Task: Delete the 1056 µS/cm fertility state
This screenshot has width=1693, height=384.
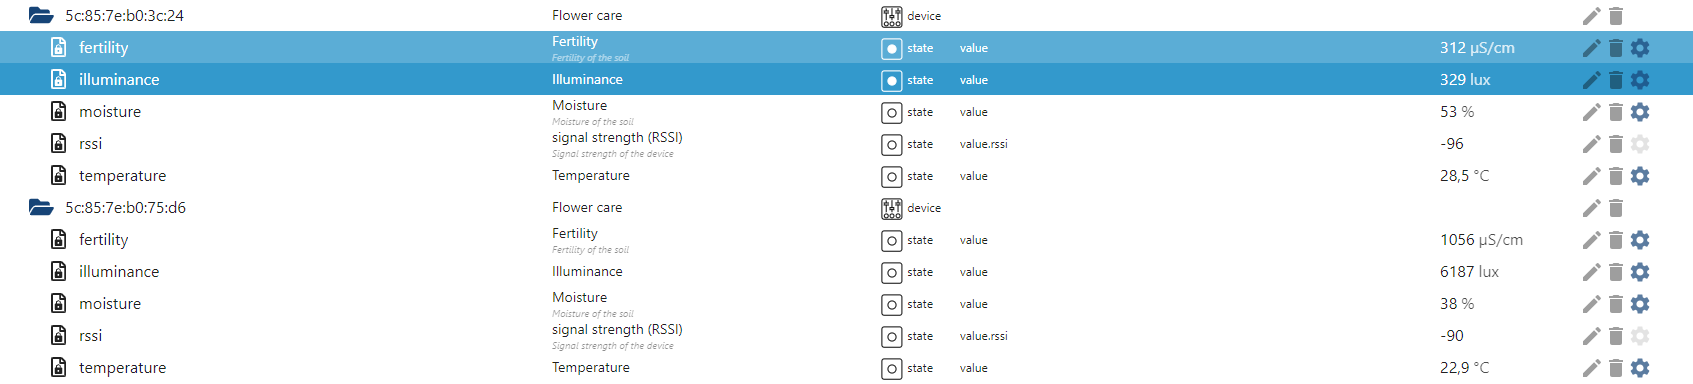Action: point(1616,240)
